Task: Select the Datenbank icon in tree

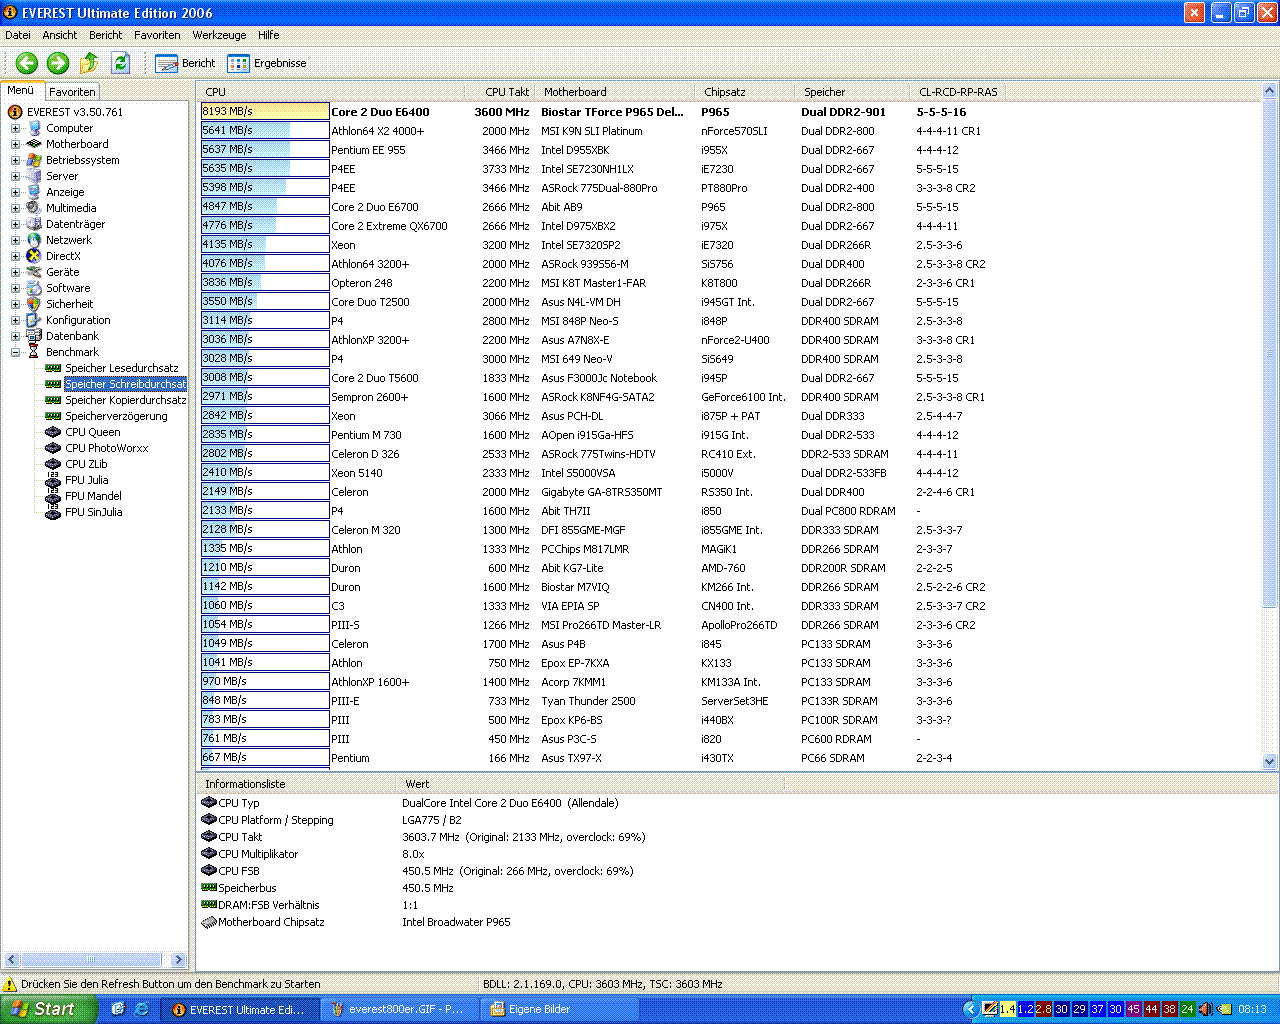Action: [34, 336]
